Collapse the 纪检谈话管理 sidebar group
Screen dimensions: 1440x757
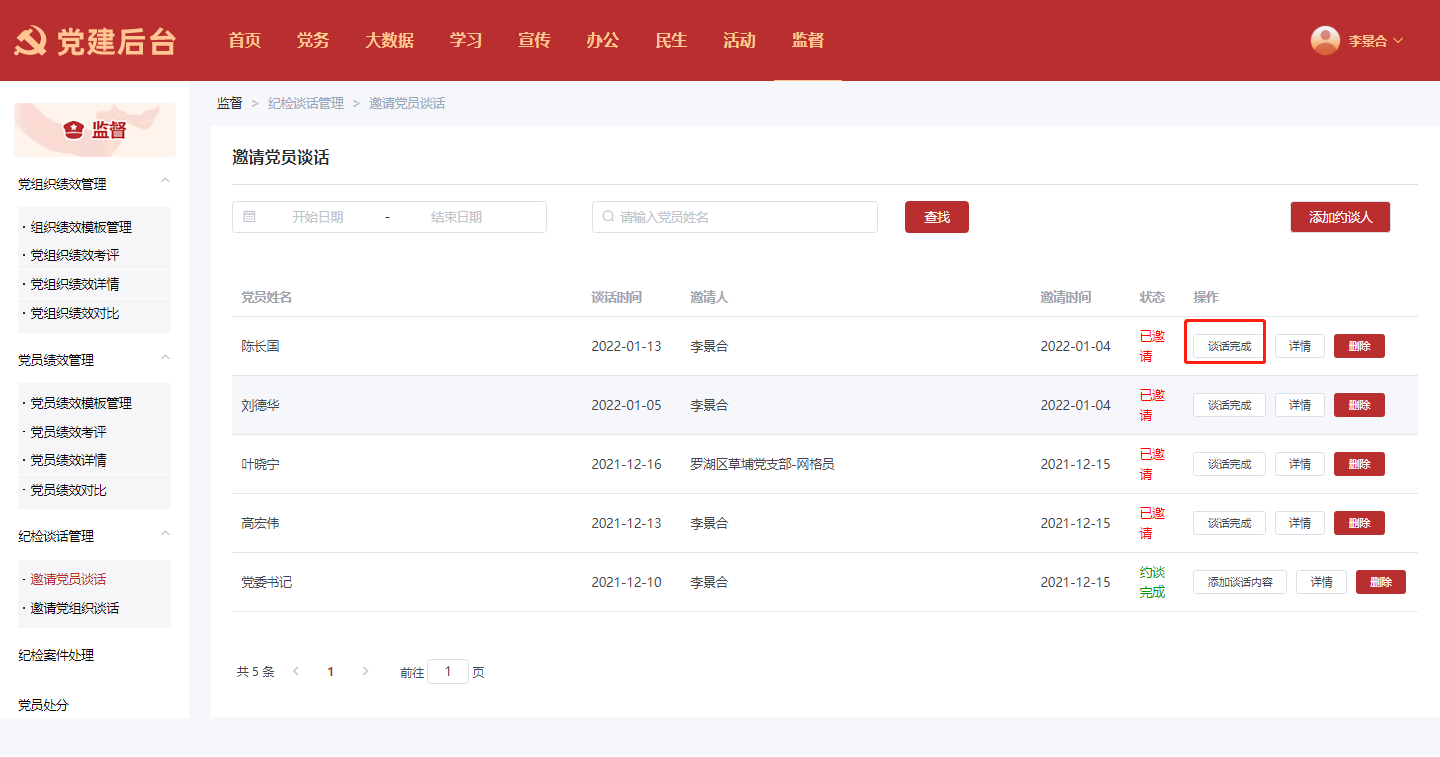tap(166, 534)
